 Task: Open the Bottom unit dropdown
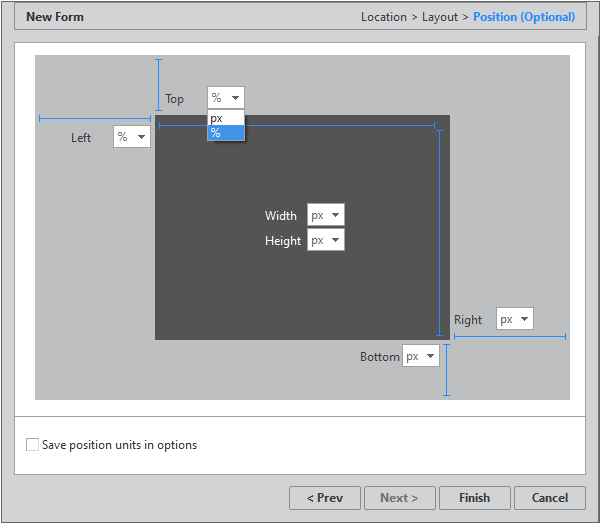(421, 356)
